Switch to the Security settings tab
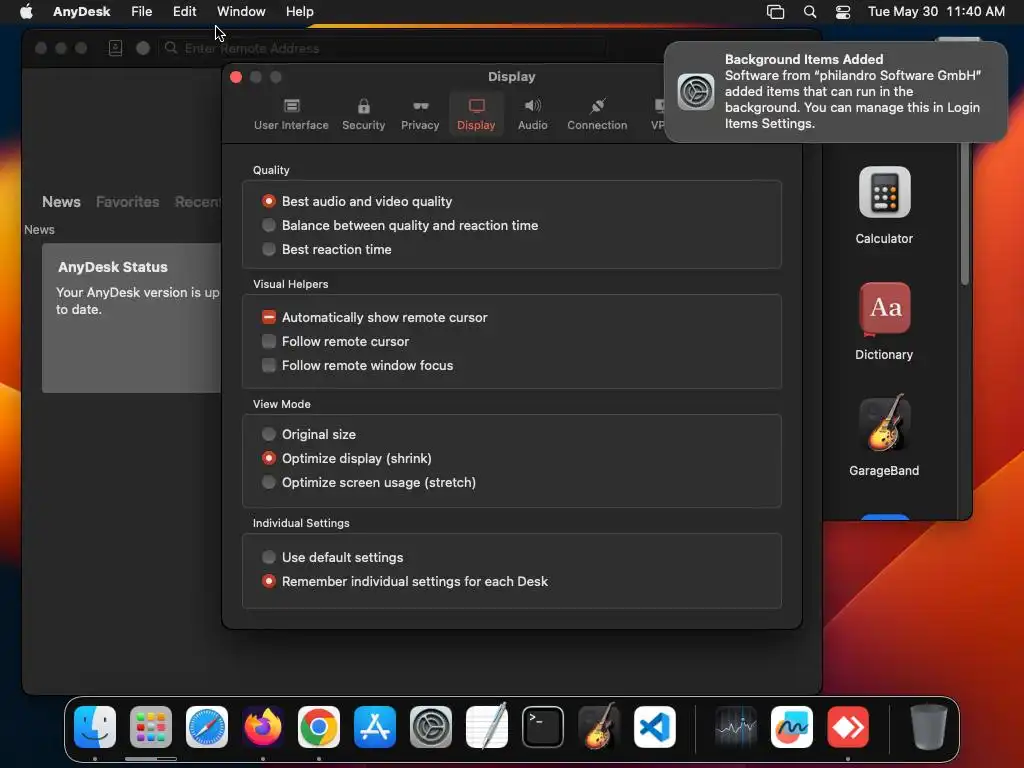The image size is (1024, 768). point(363,114)
